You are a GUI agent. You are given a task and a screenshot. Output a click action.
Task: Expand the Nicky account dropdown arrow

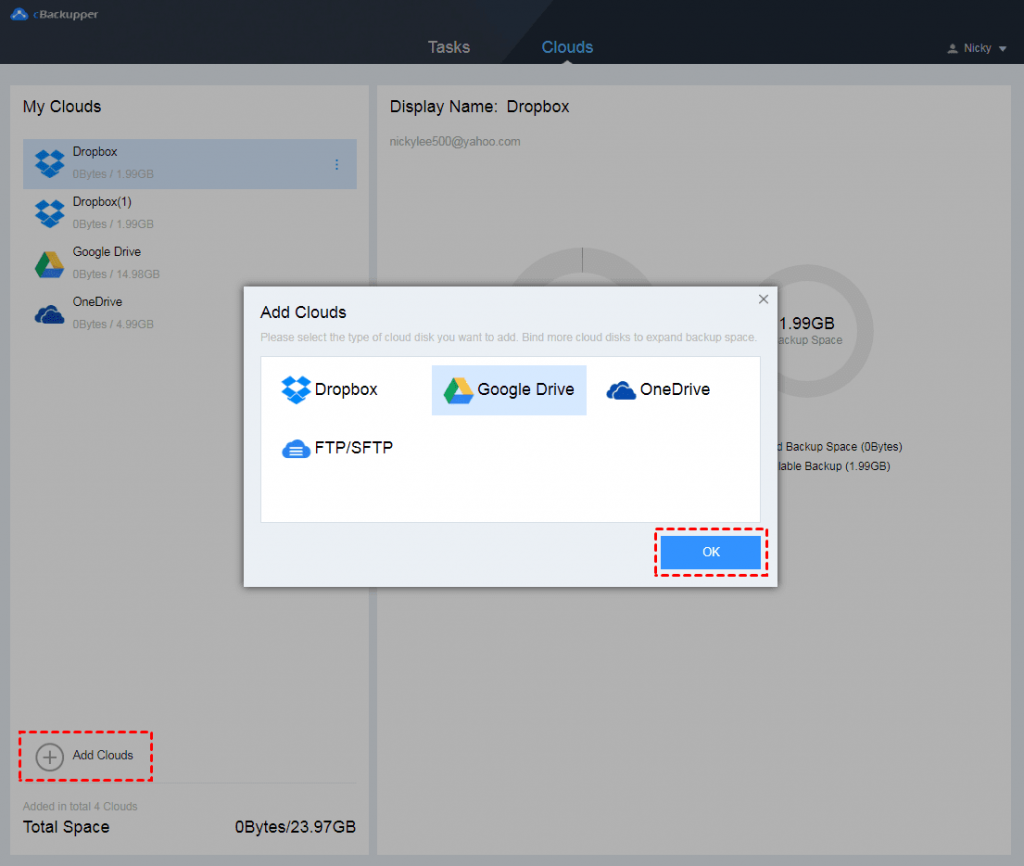coord(1002,48)
